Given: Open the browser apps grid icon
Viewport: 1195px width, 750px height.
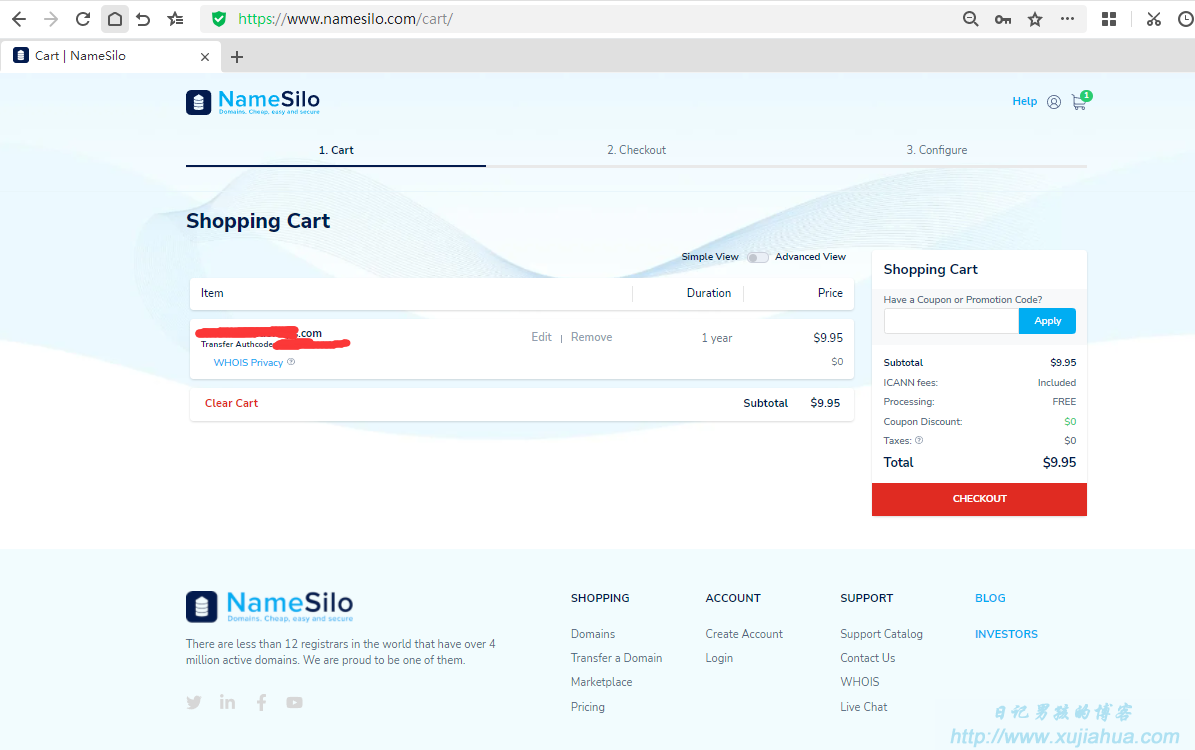Looking at the screenshot, I should point(1109,19).
